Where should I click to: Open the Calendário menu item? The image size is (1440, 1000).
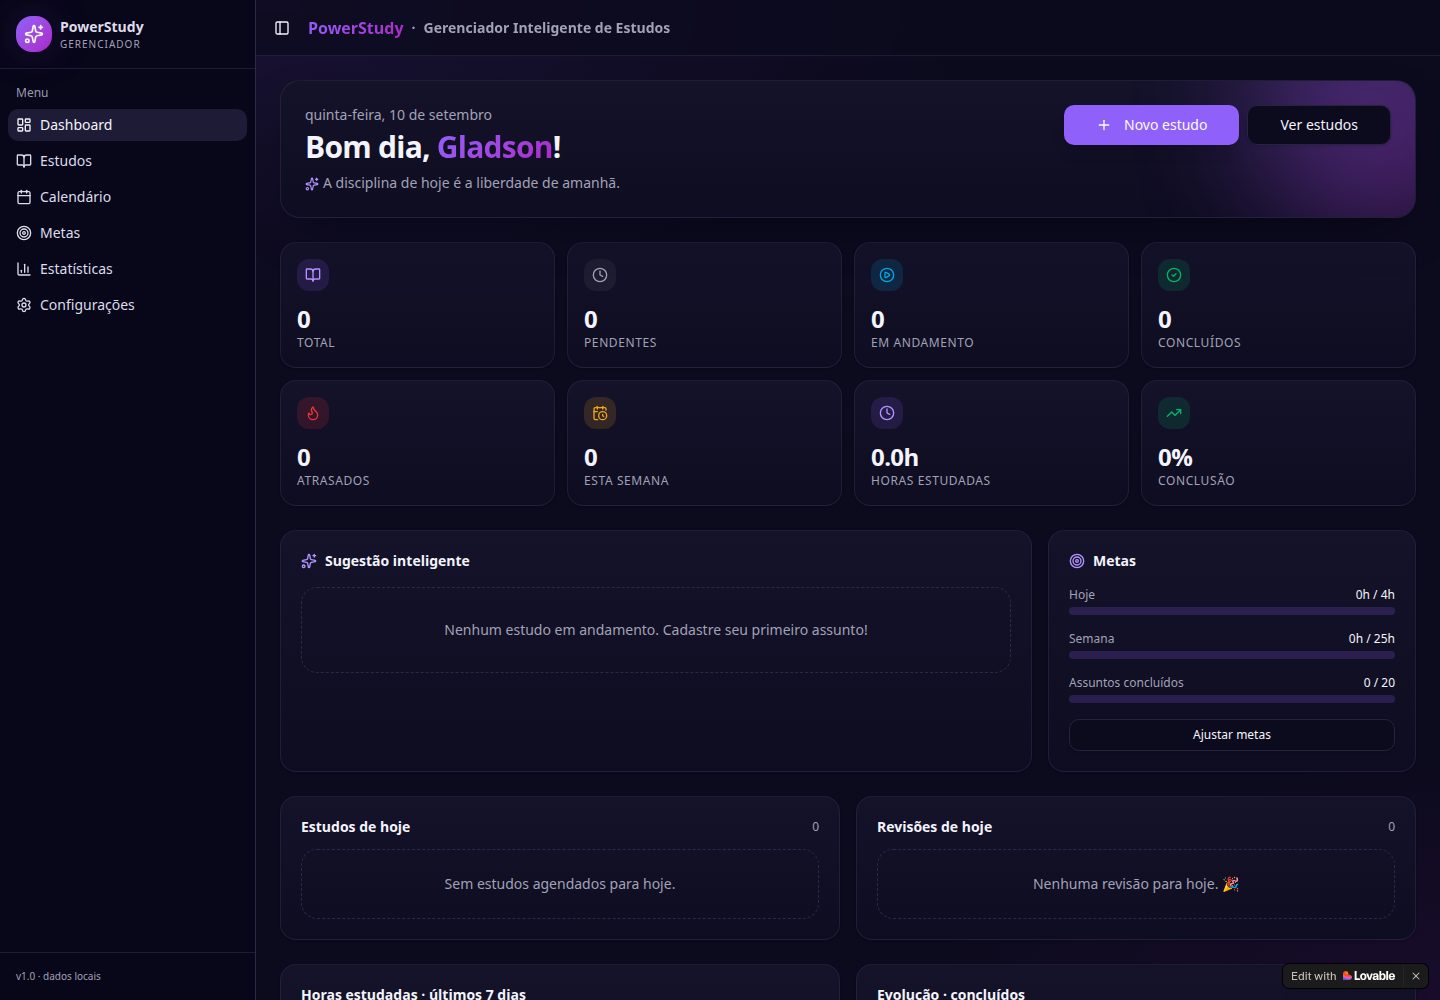tap(127, 197)
